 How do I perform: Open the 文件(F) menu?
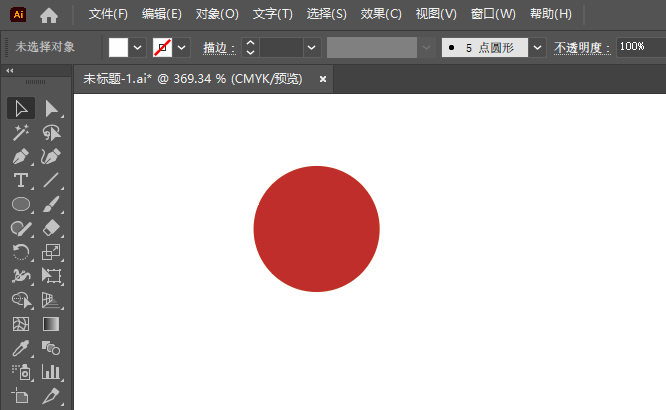click(x=108, y=14)
